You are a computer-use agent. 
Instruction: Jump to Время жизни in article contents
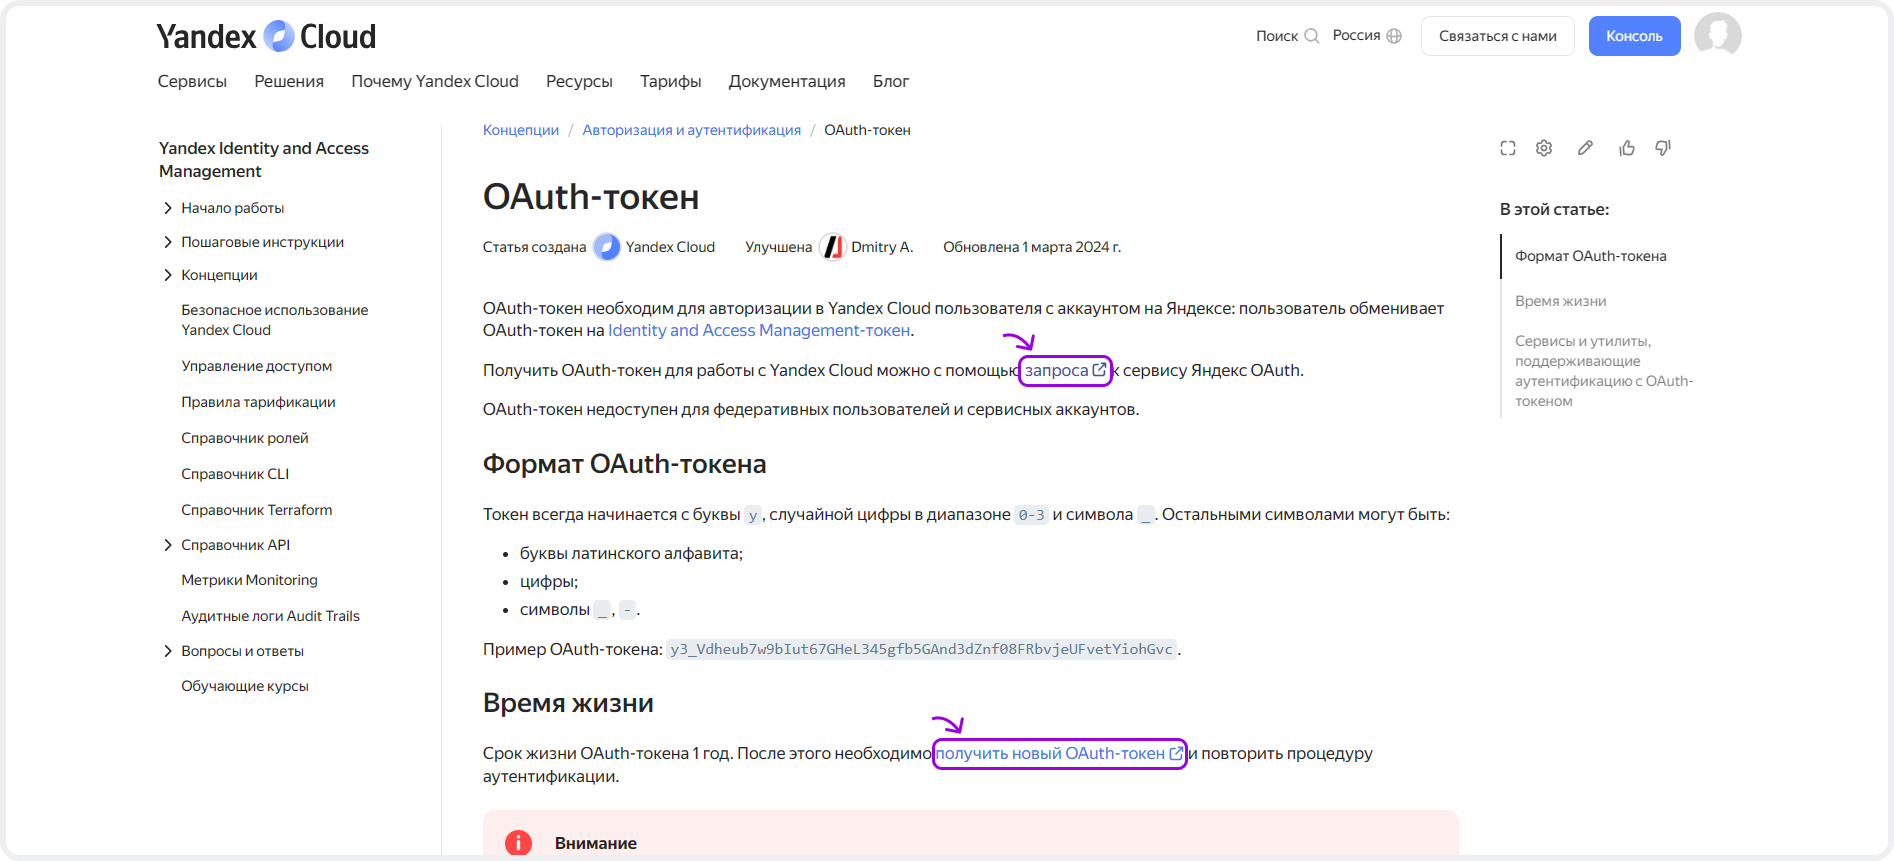tap(1560, 301)
